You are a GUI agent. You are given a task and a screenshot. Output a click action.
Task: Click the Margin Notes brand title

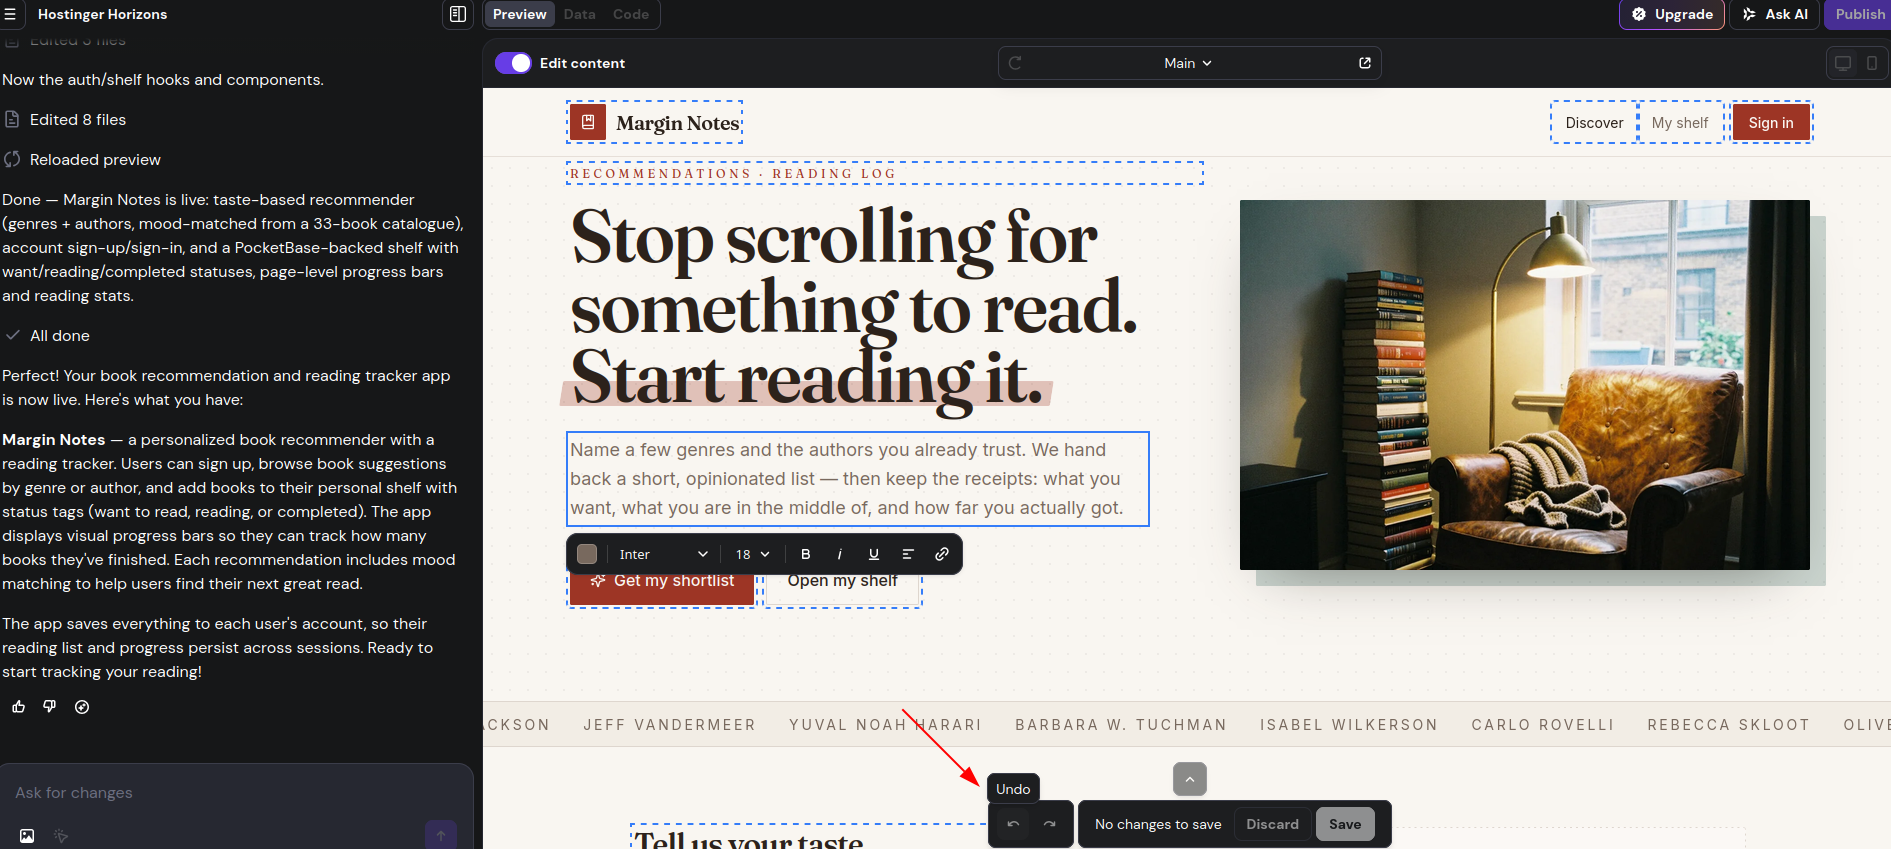[x=678, y=123]
